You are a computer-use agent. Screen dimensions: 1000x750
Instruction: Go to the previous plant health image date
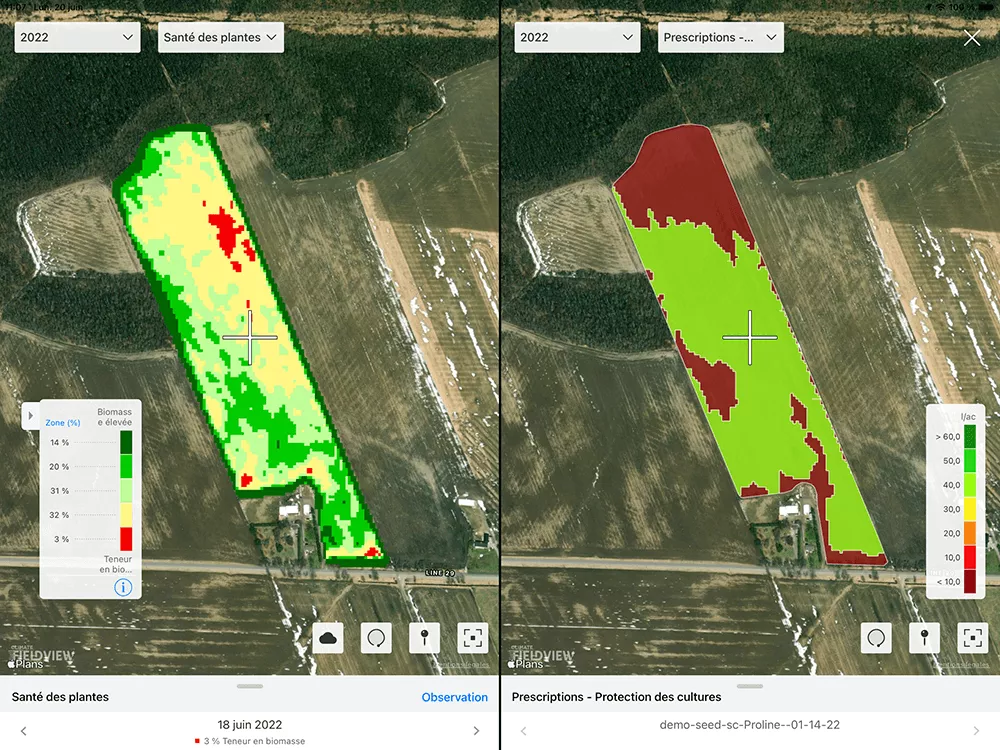pos(24,731)
